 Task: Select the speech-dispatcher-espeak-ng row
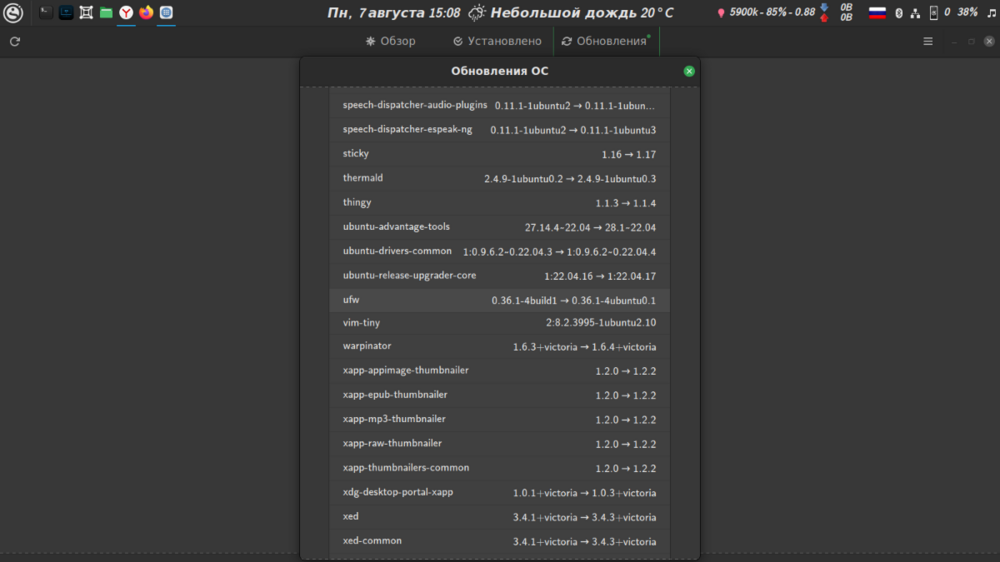pyautogui.click(x=499, y=129)
